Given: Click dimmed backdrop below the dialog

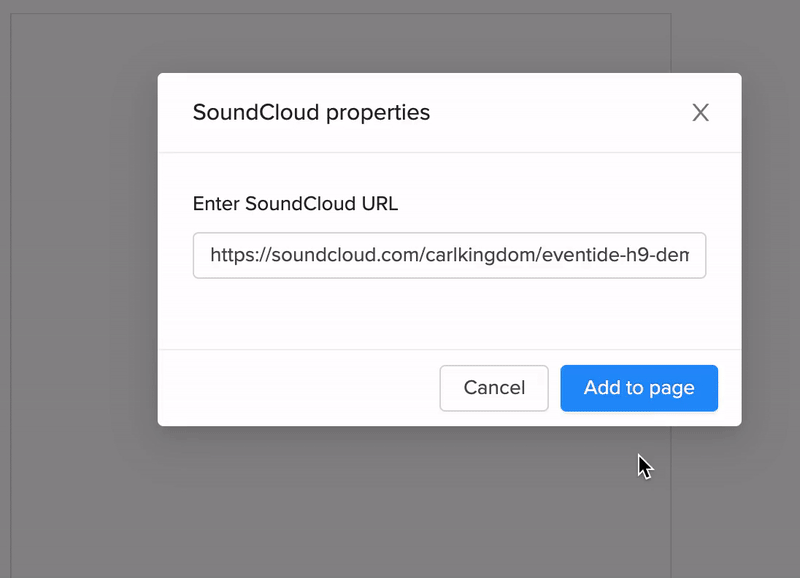Looking at the screenshot, I should click(x=400, y=500).
